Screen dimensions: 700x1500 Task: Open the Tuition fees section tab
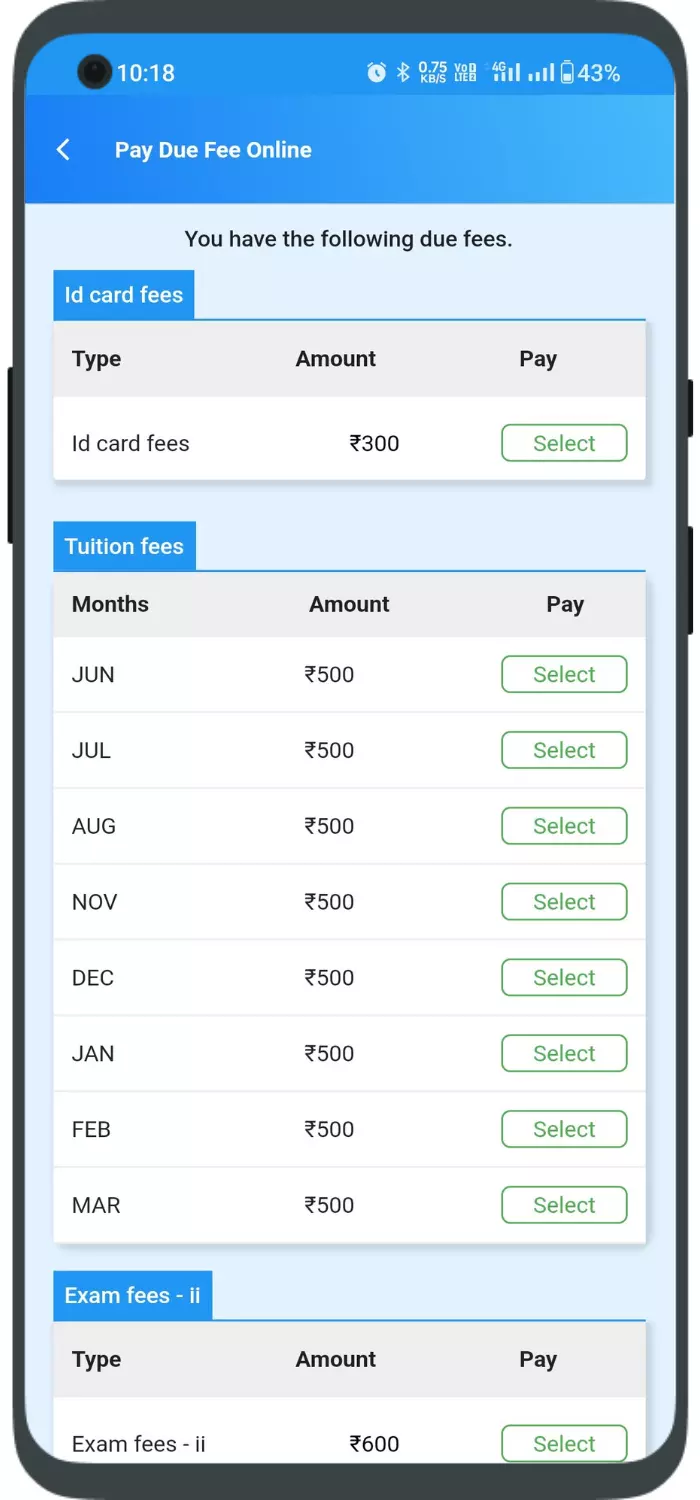(124, 547)
